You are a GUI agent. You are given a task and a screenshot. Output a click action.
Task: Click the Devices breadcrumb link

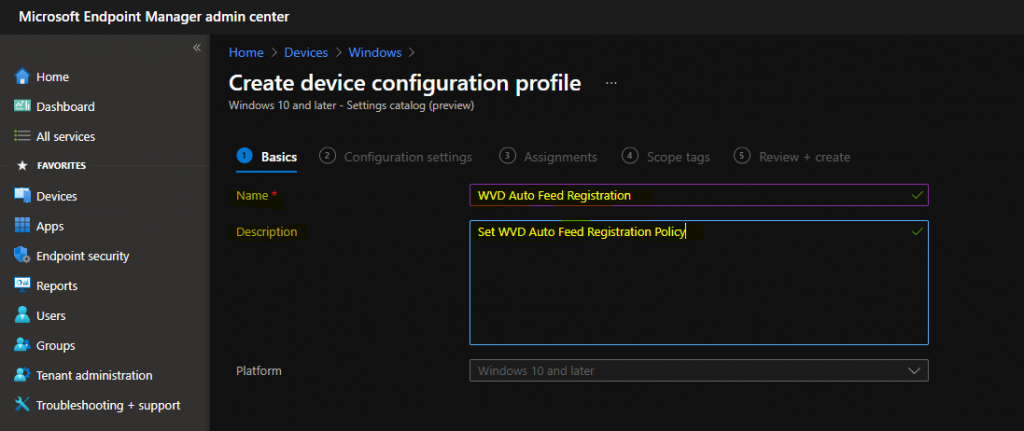pos(306,53)
